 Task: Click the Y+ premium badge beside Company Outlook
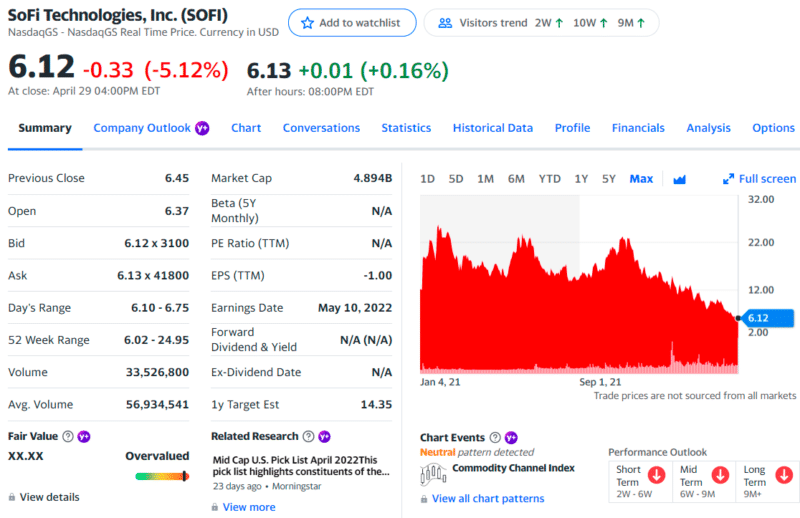coord(203,128)
